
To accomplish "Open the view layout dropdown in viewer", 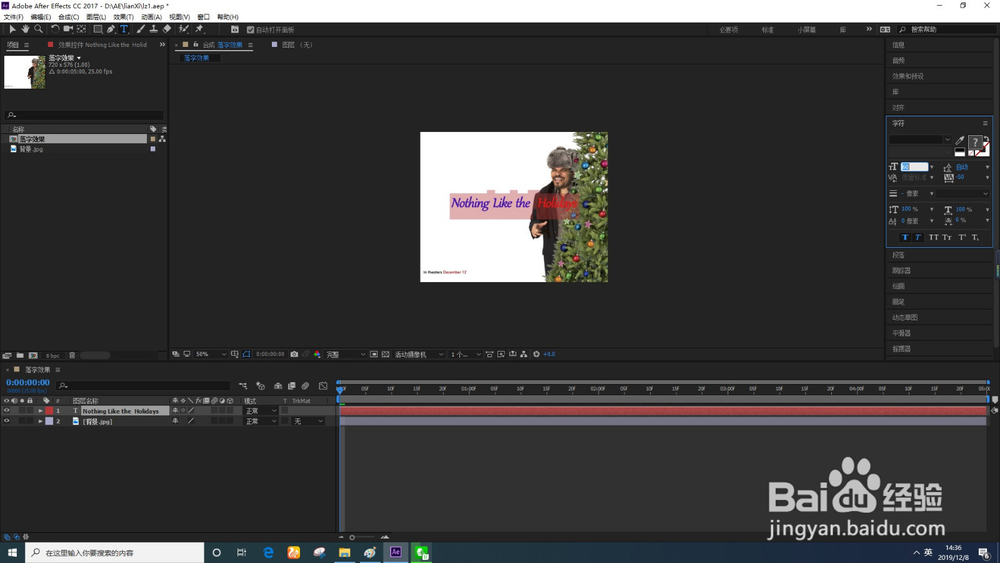I will tap(466, 355).
